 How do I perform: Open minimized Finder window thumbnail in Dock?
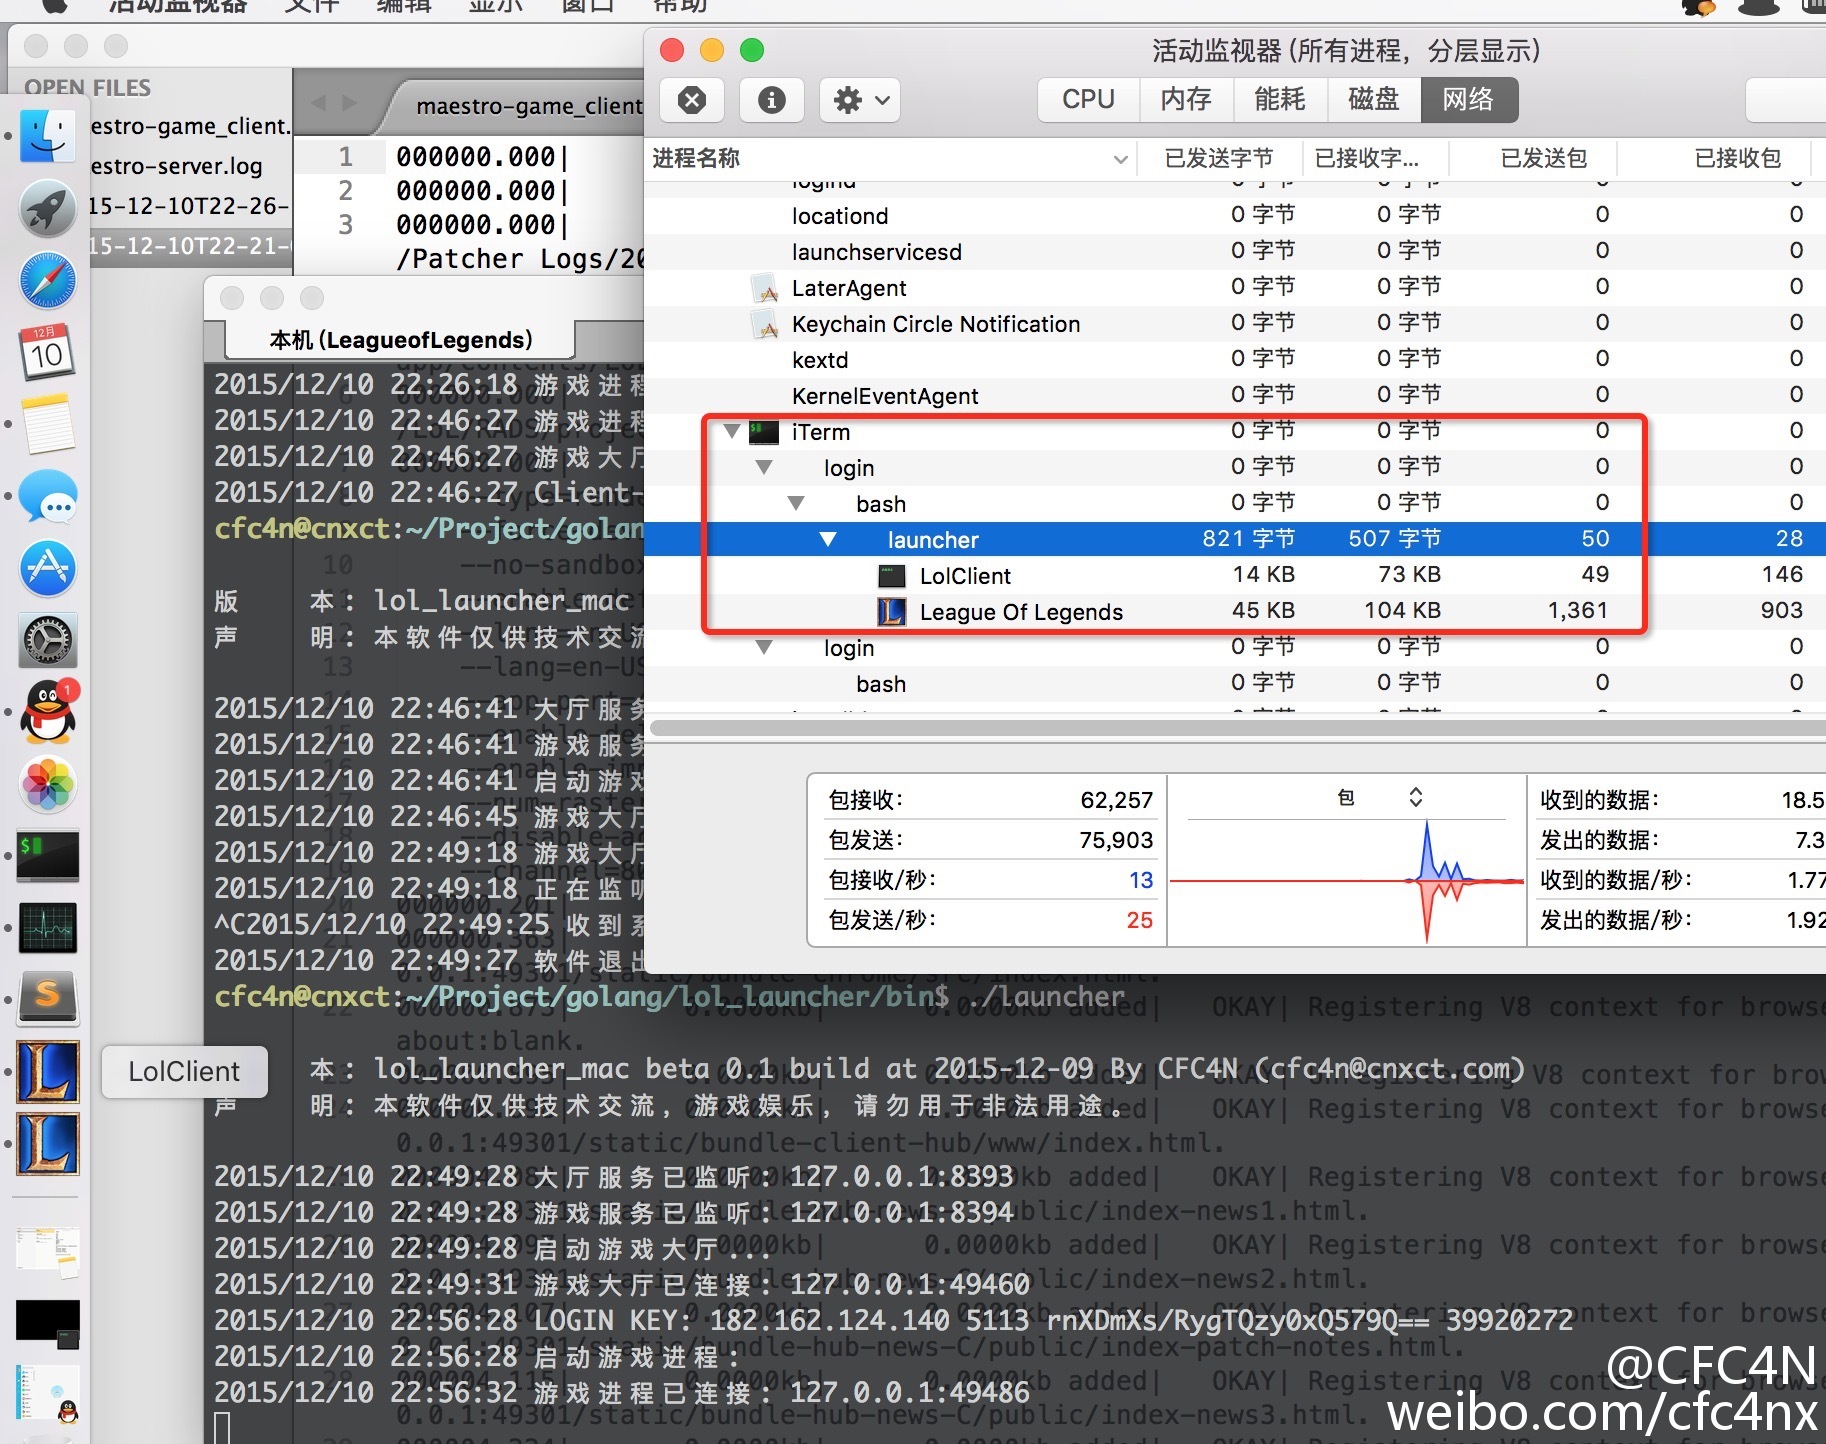click(48, 1252)
